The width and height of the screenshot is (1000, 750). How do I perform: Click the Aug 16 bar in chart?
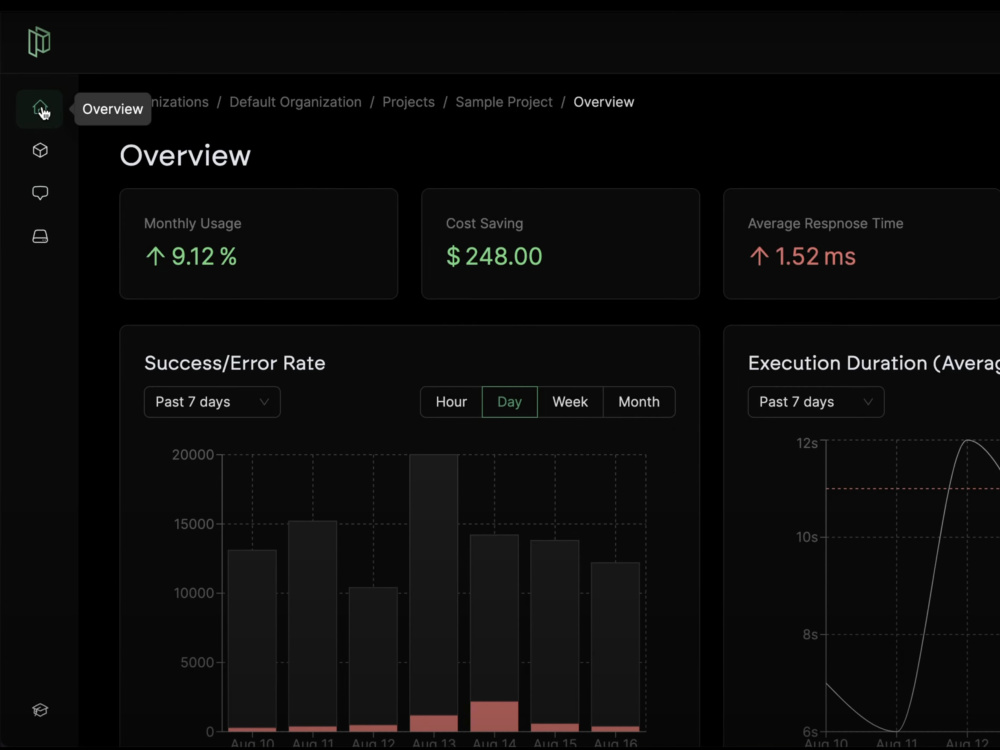click(x=615, y=647)
